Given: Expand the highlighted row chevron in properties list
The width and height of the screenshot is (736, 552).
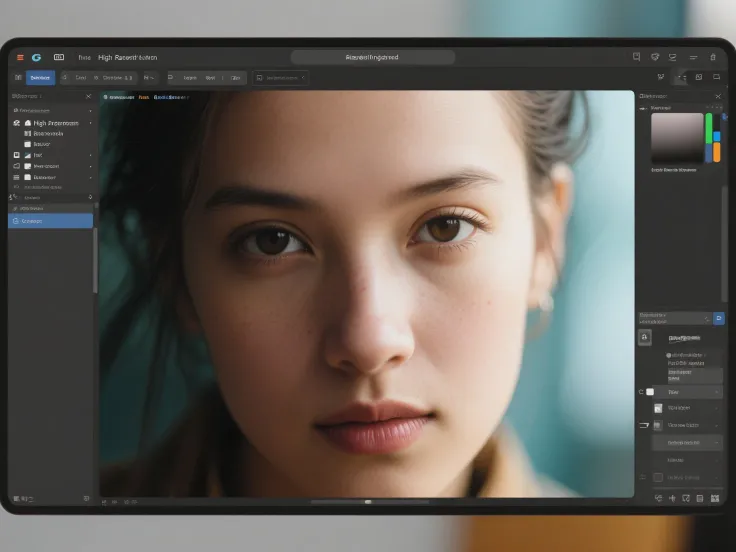Looking at the screenshot, I should point(716,443).
